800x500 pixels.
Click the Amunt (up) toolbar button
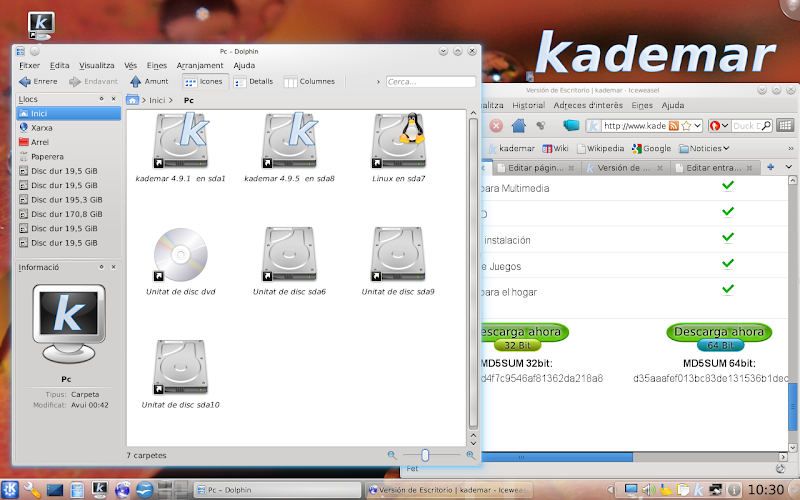tap(149, 82)
